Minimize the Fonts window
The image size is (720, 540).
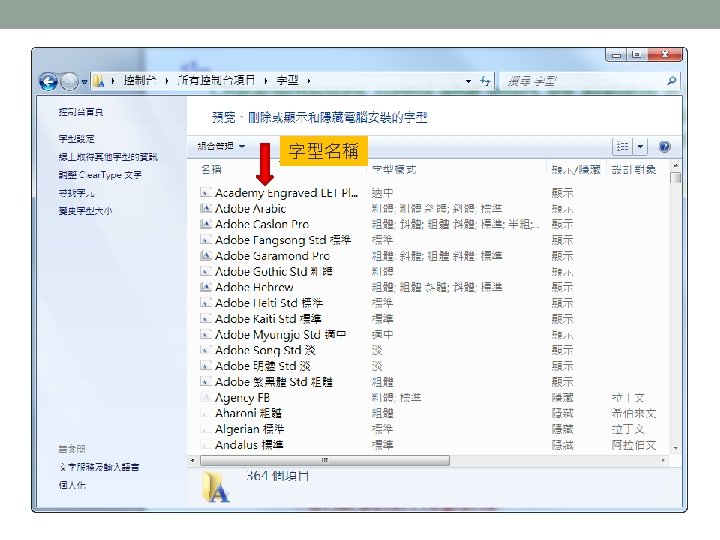[616, 55]
